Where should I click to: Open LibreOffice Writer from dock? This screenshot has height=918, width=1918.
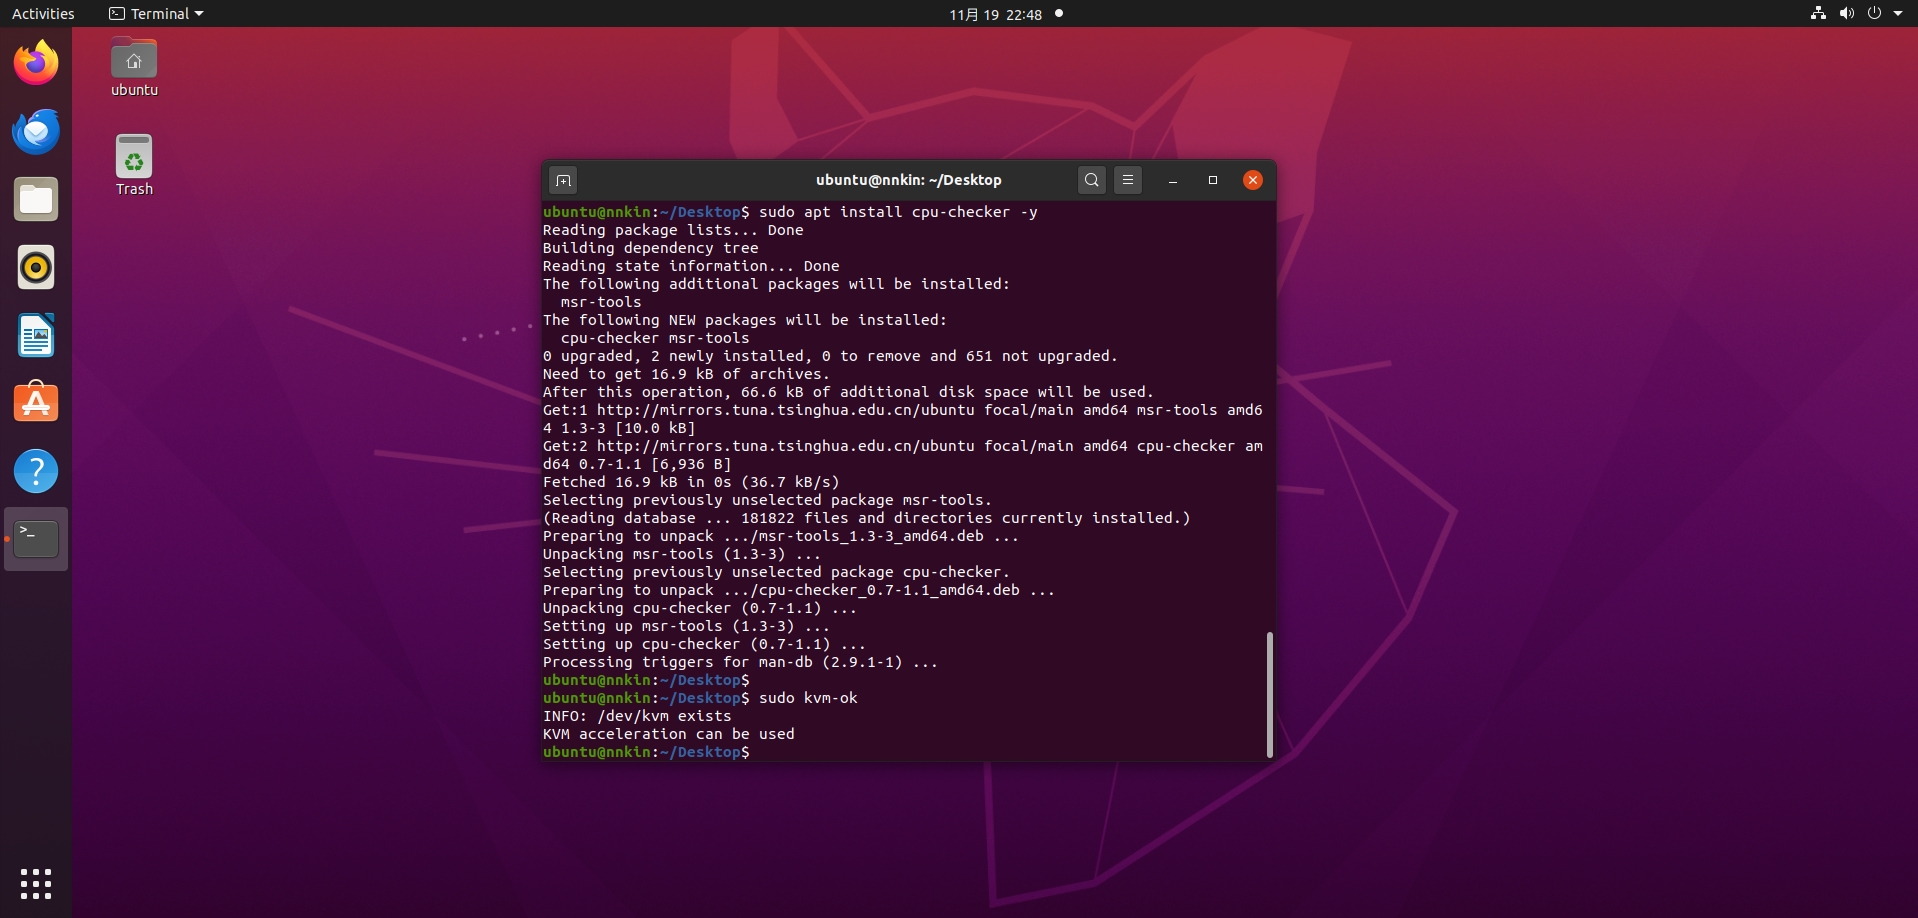pos(36,336)
